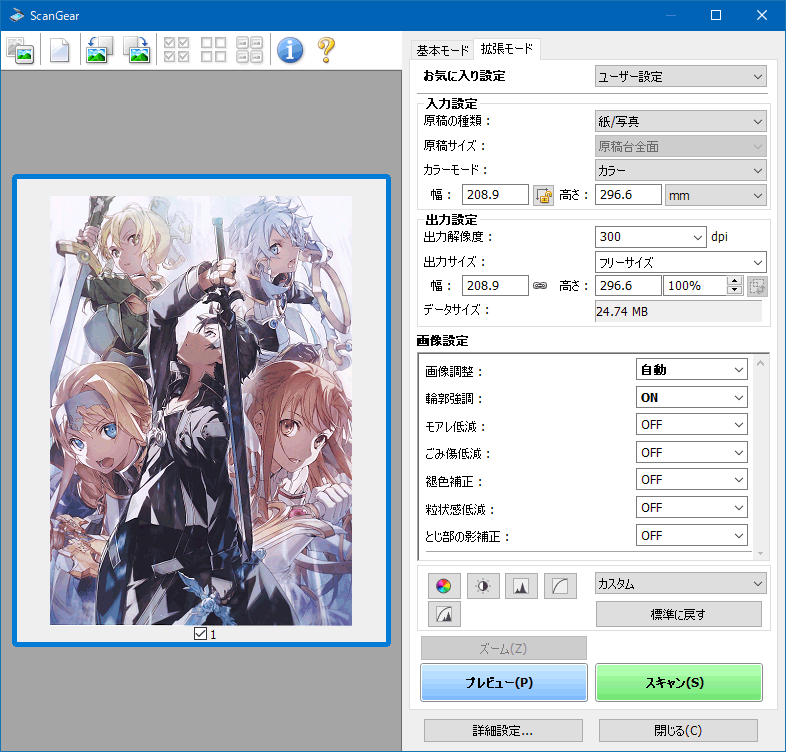
Task: Select the 拡張モード tab
Action: 506,49
